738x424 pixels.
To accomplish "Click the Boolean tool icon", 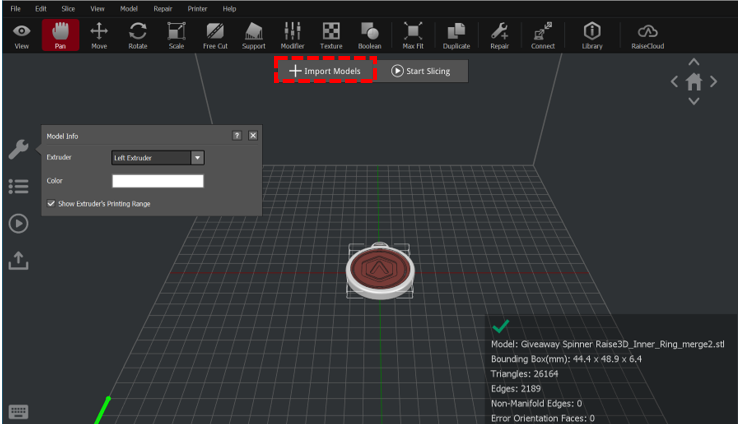I will (369, 35).
